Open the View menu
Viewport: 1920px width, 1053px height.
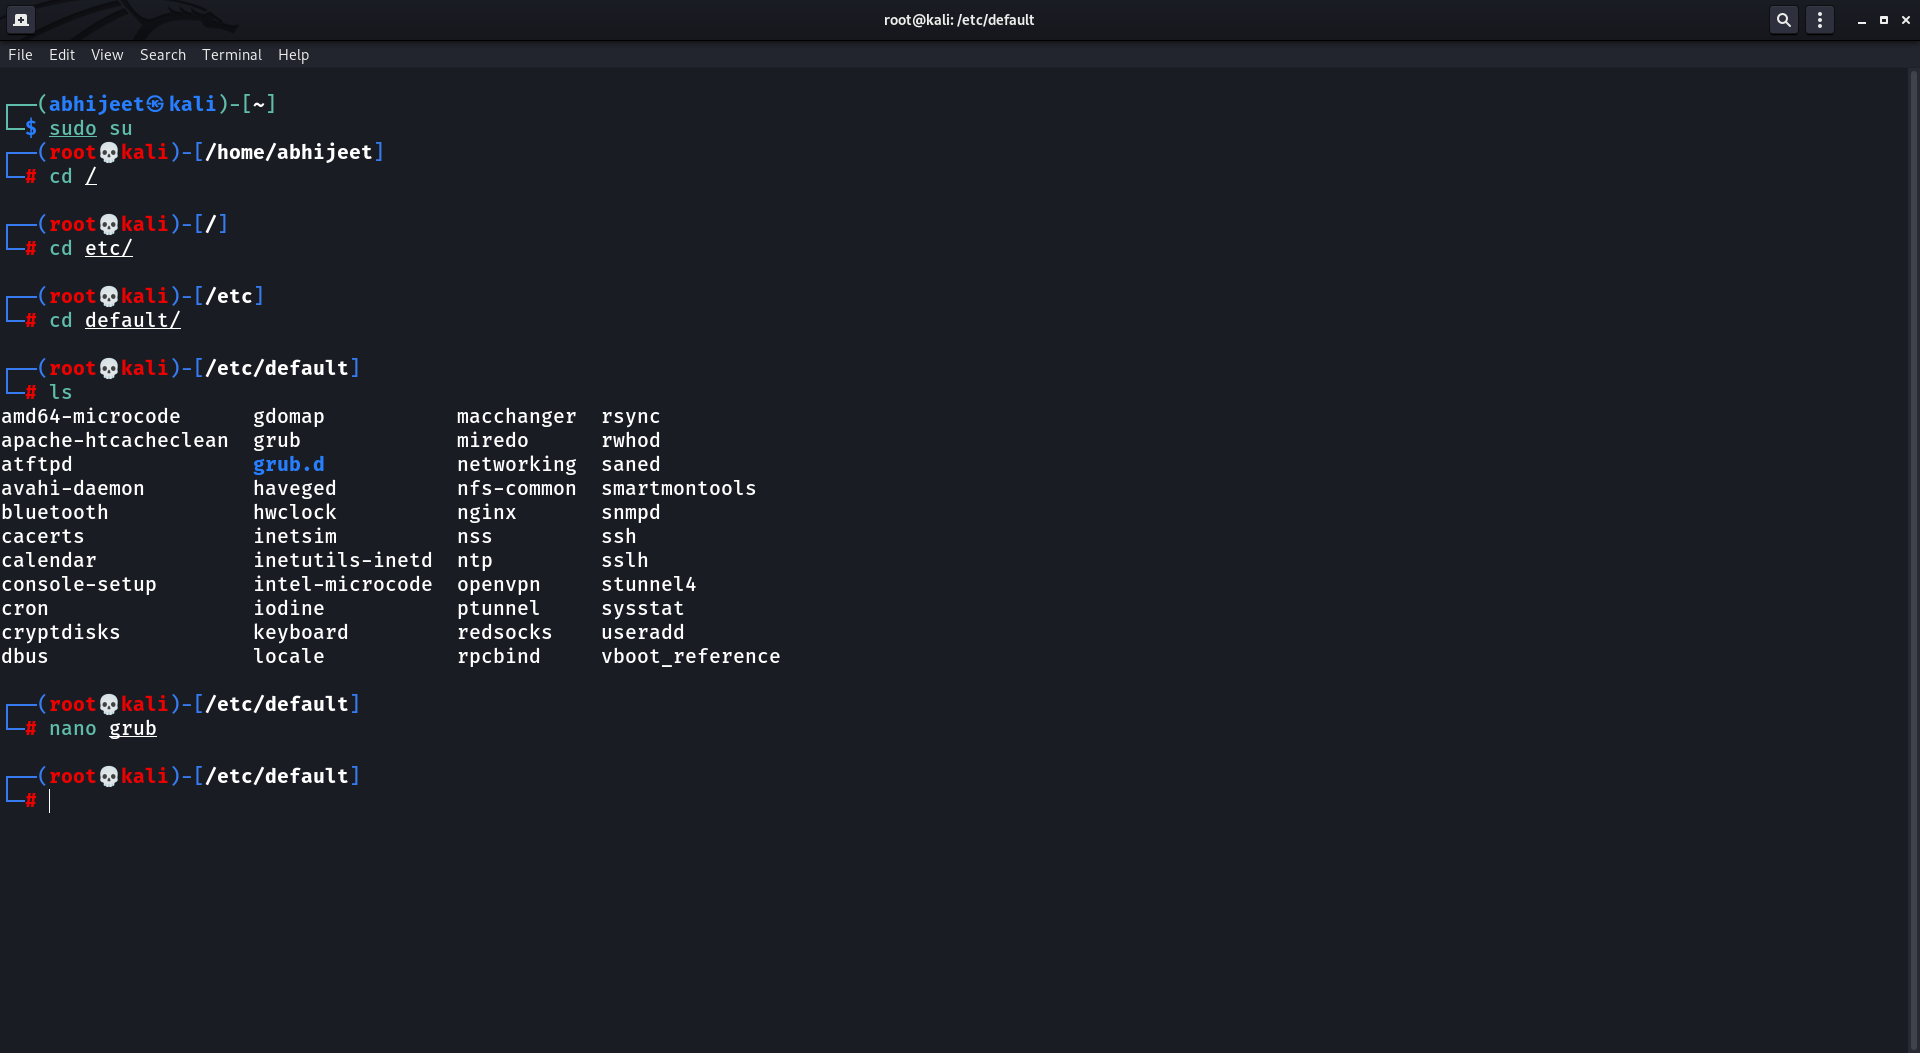(x=106, y=55)
